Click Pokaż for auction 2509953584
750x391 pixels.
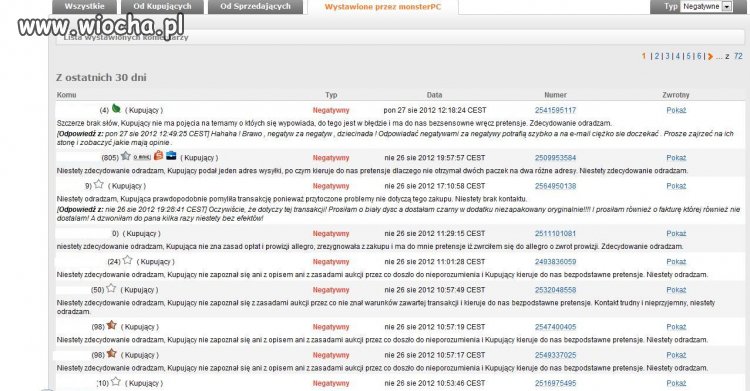click(676, 158)
